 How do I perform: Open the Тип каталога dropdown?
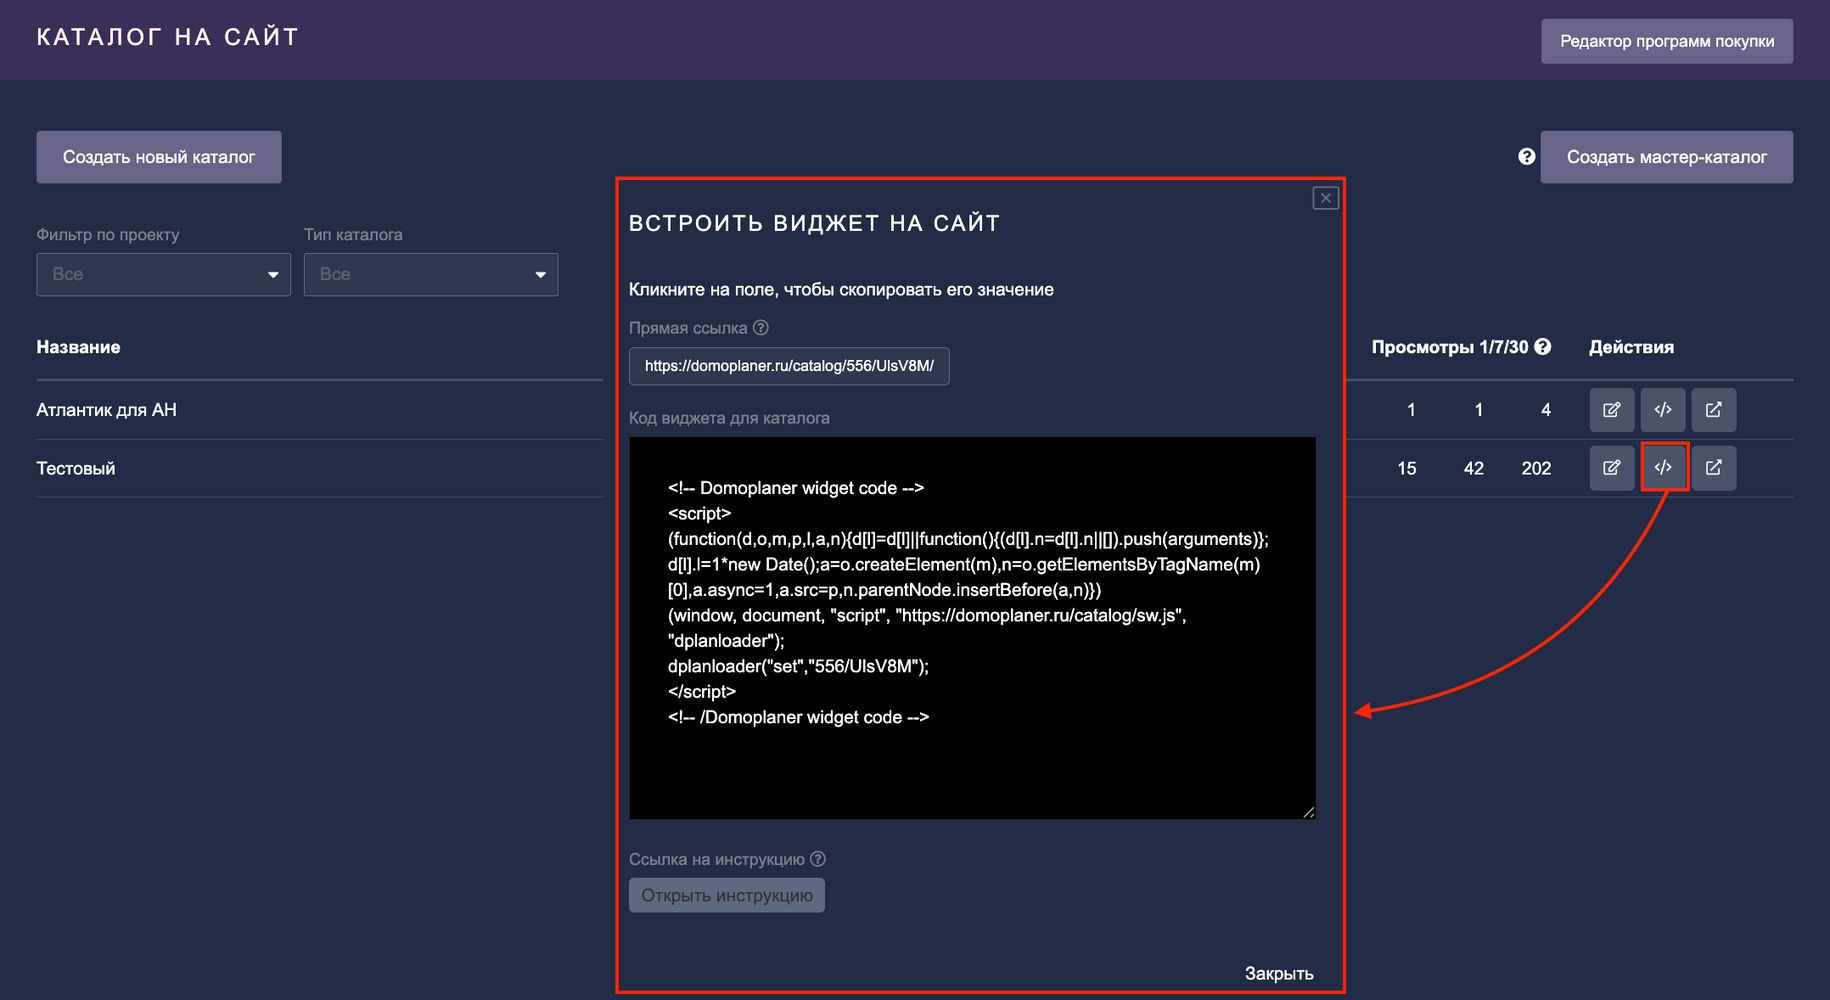430,275
